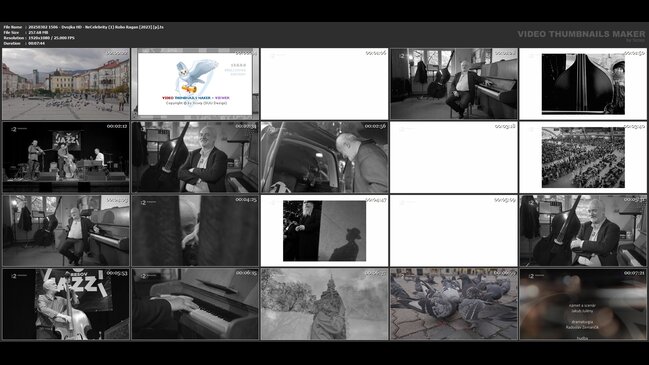Screen dimensions: 649x365
Task: Click the closeup pigeons on pavement frame
Action: [454, 304]
